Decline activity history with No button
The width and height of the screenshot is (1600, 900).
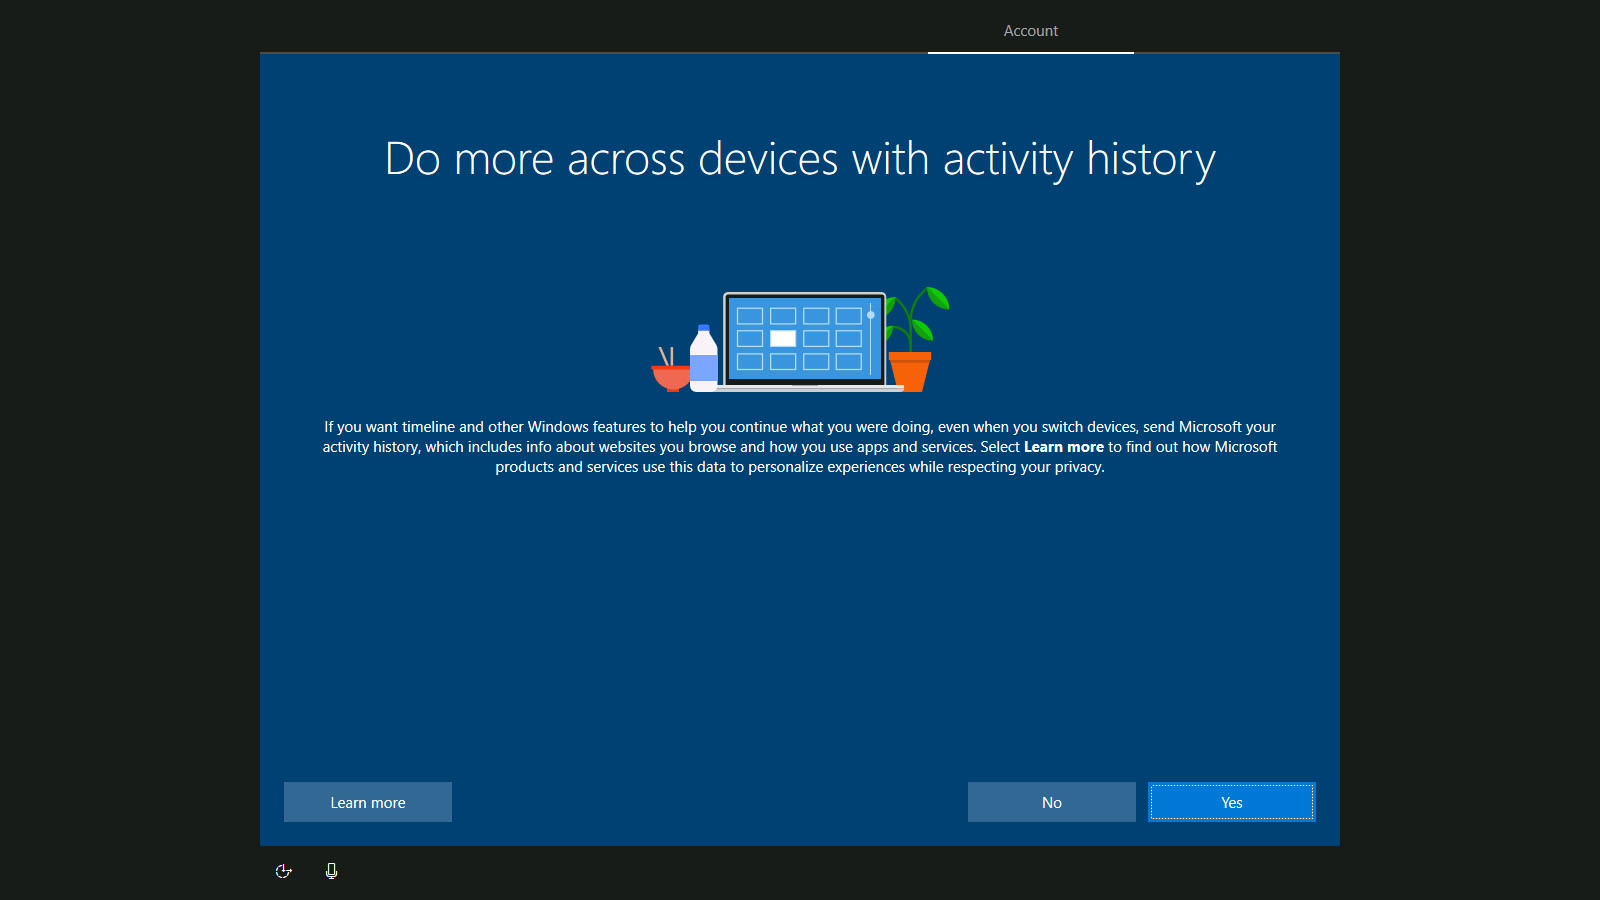[1051, 802]
